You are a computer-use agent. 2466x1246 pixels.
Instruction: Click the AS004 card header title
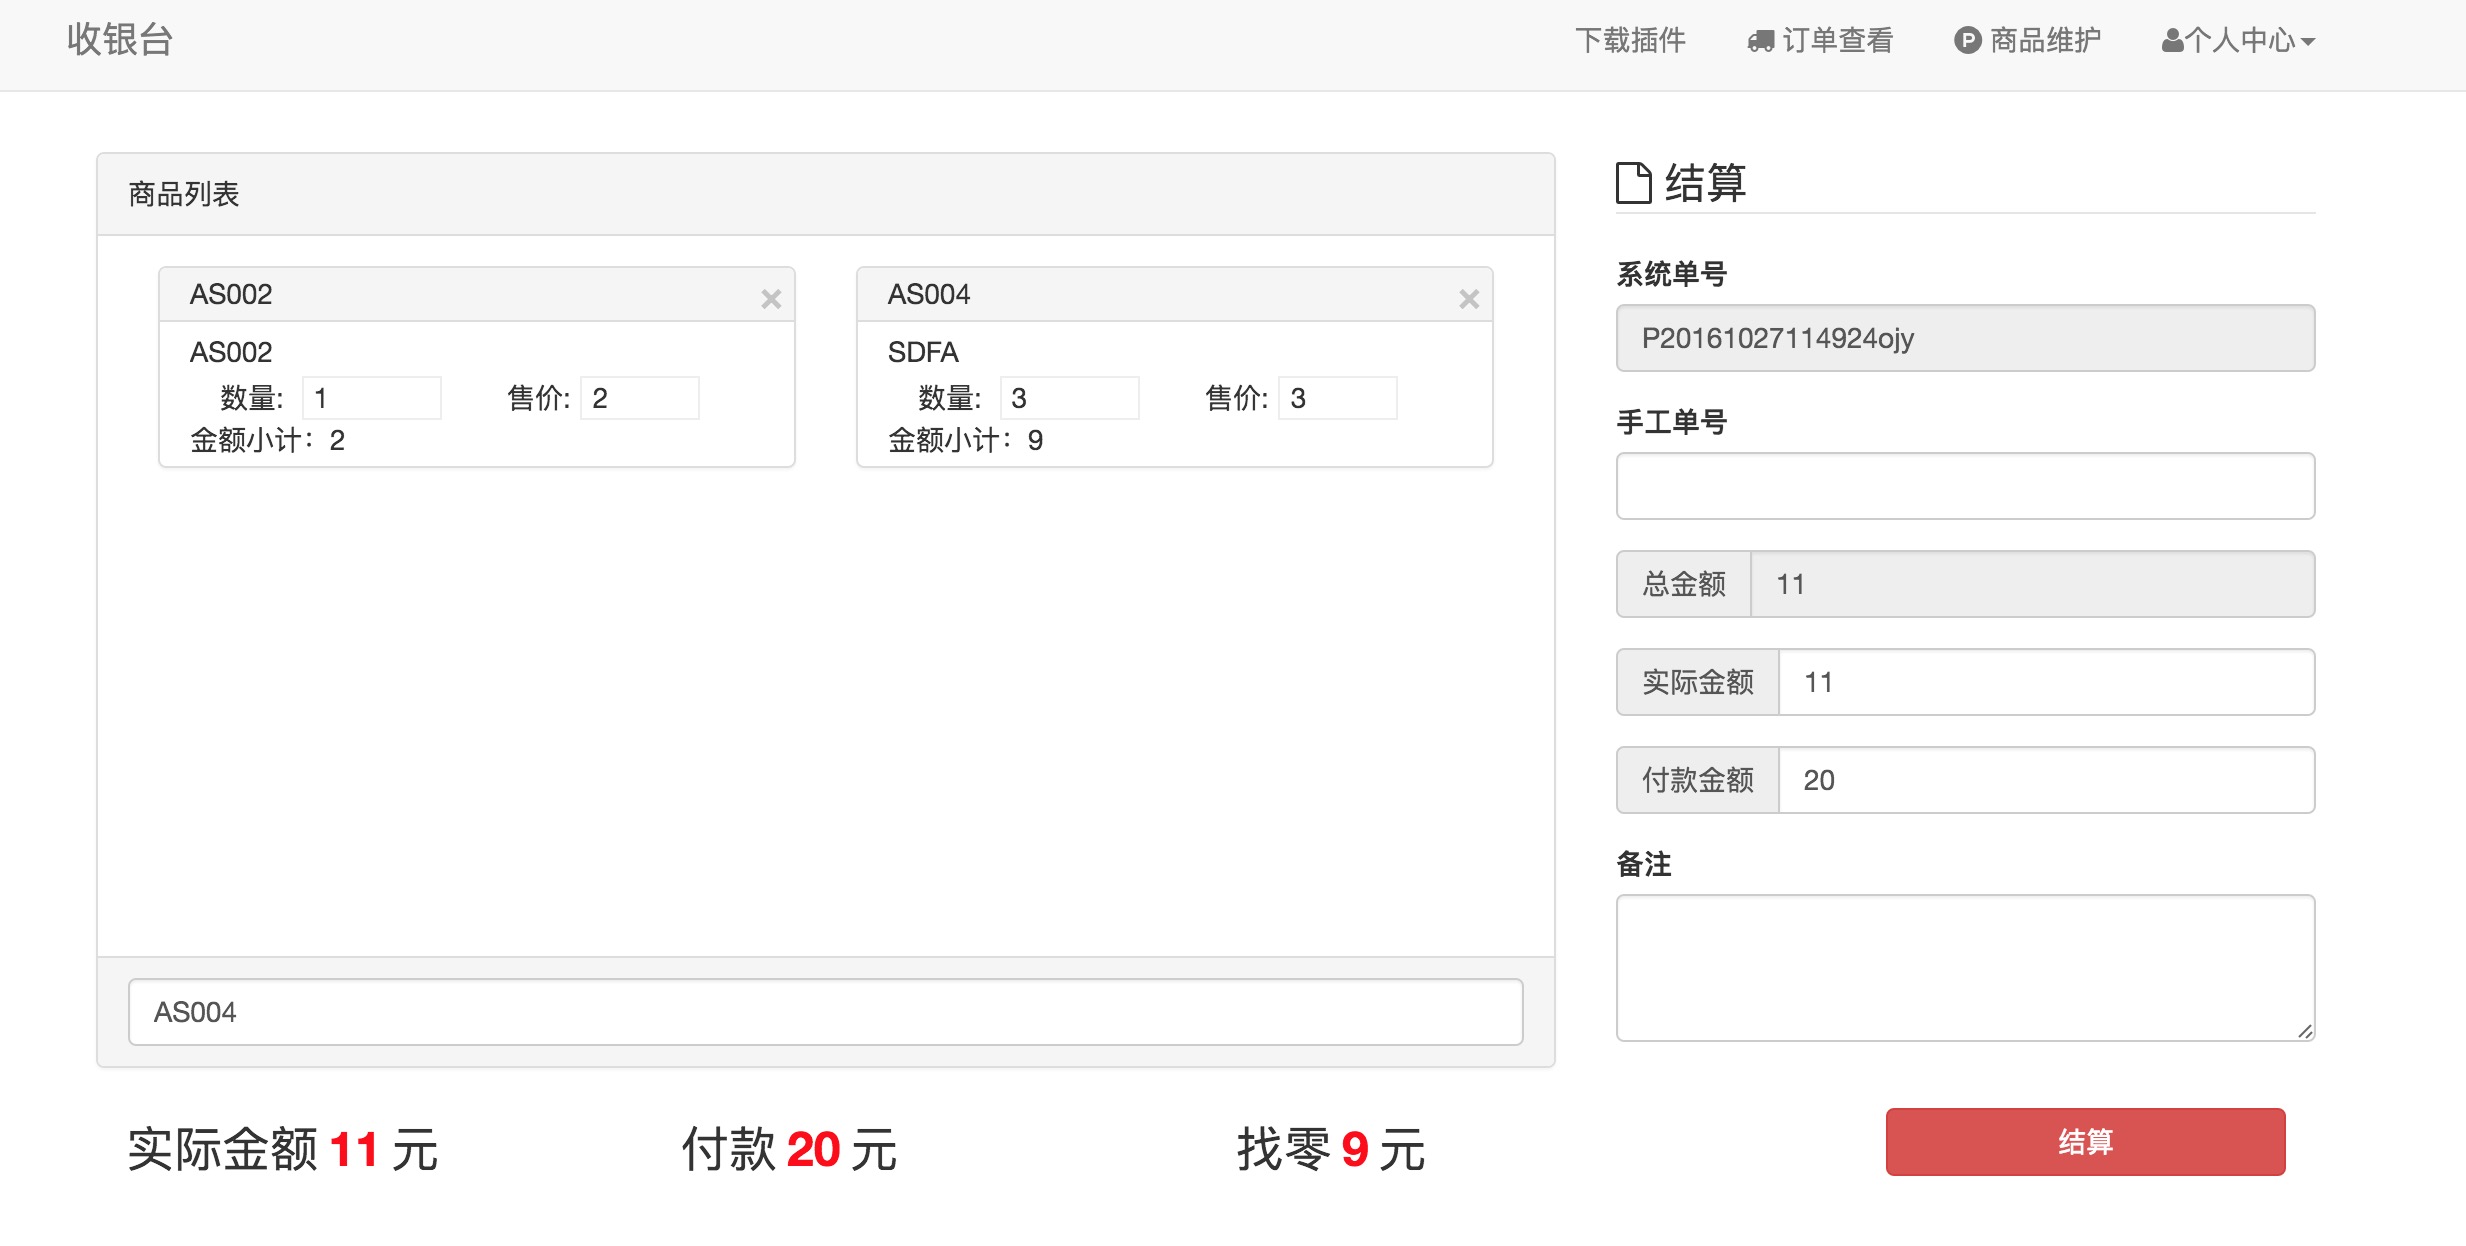[x=929, y=294]
